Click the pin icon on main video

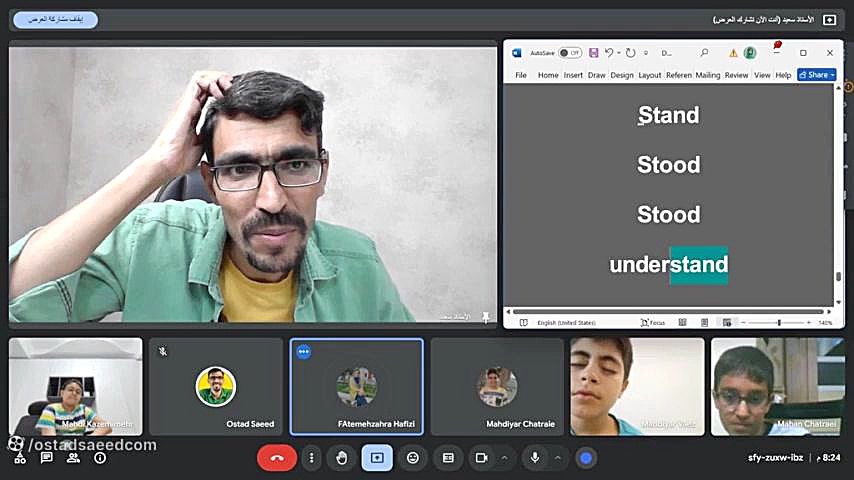coord(486,317)
